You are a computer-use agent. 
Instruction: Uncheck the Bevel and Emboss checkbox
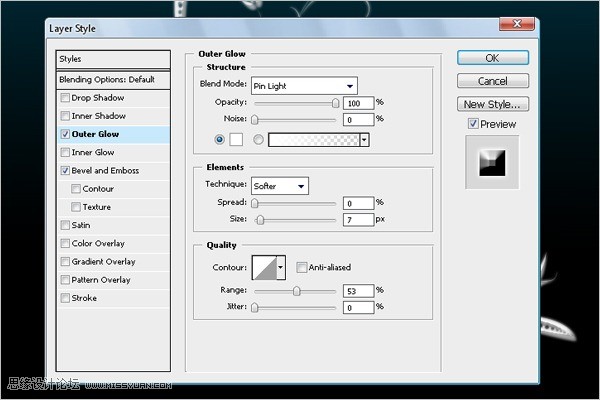click(65, 171)
